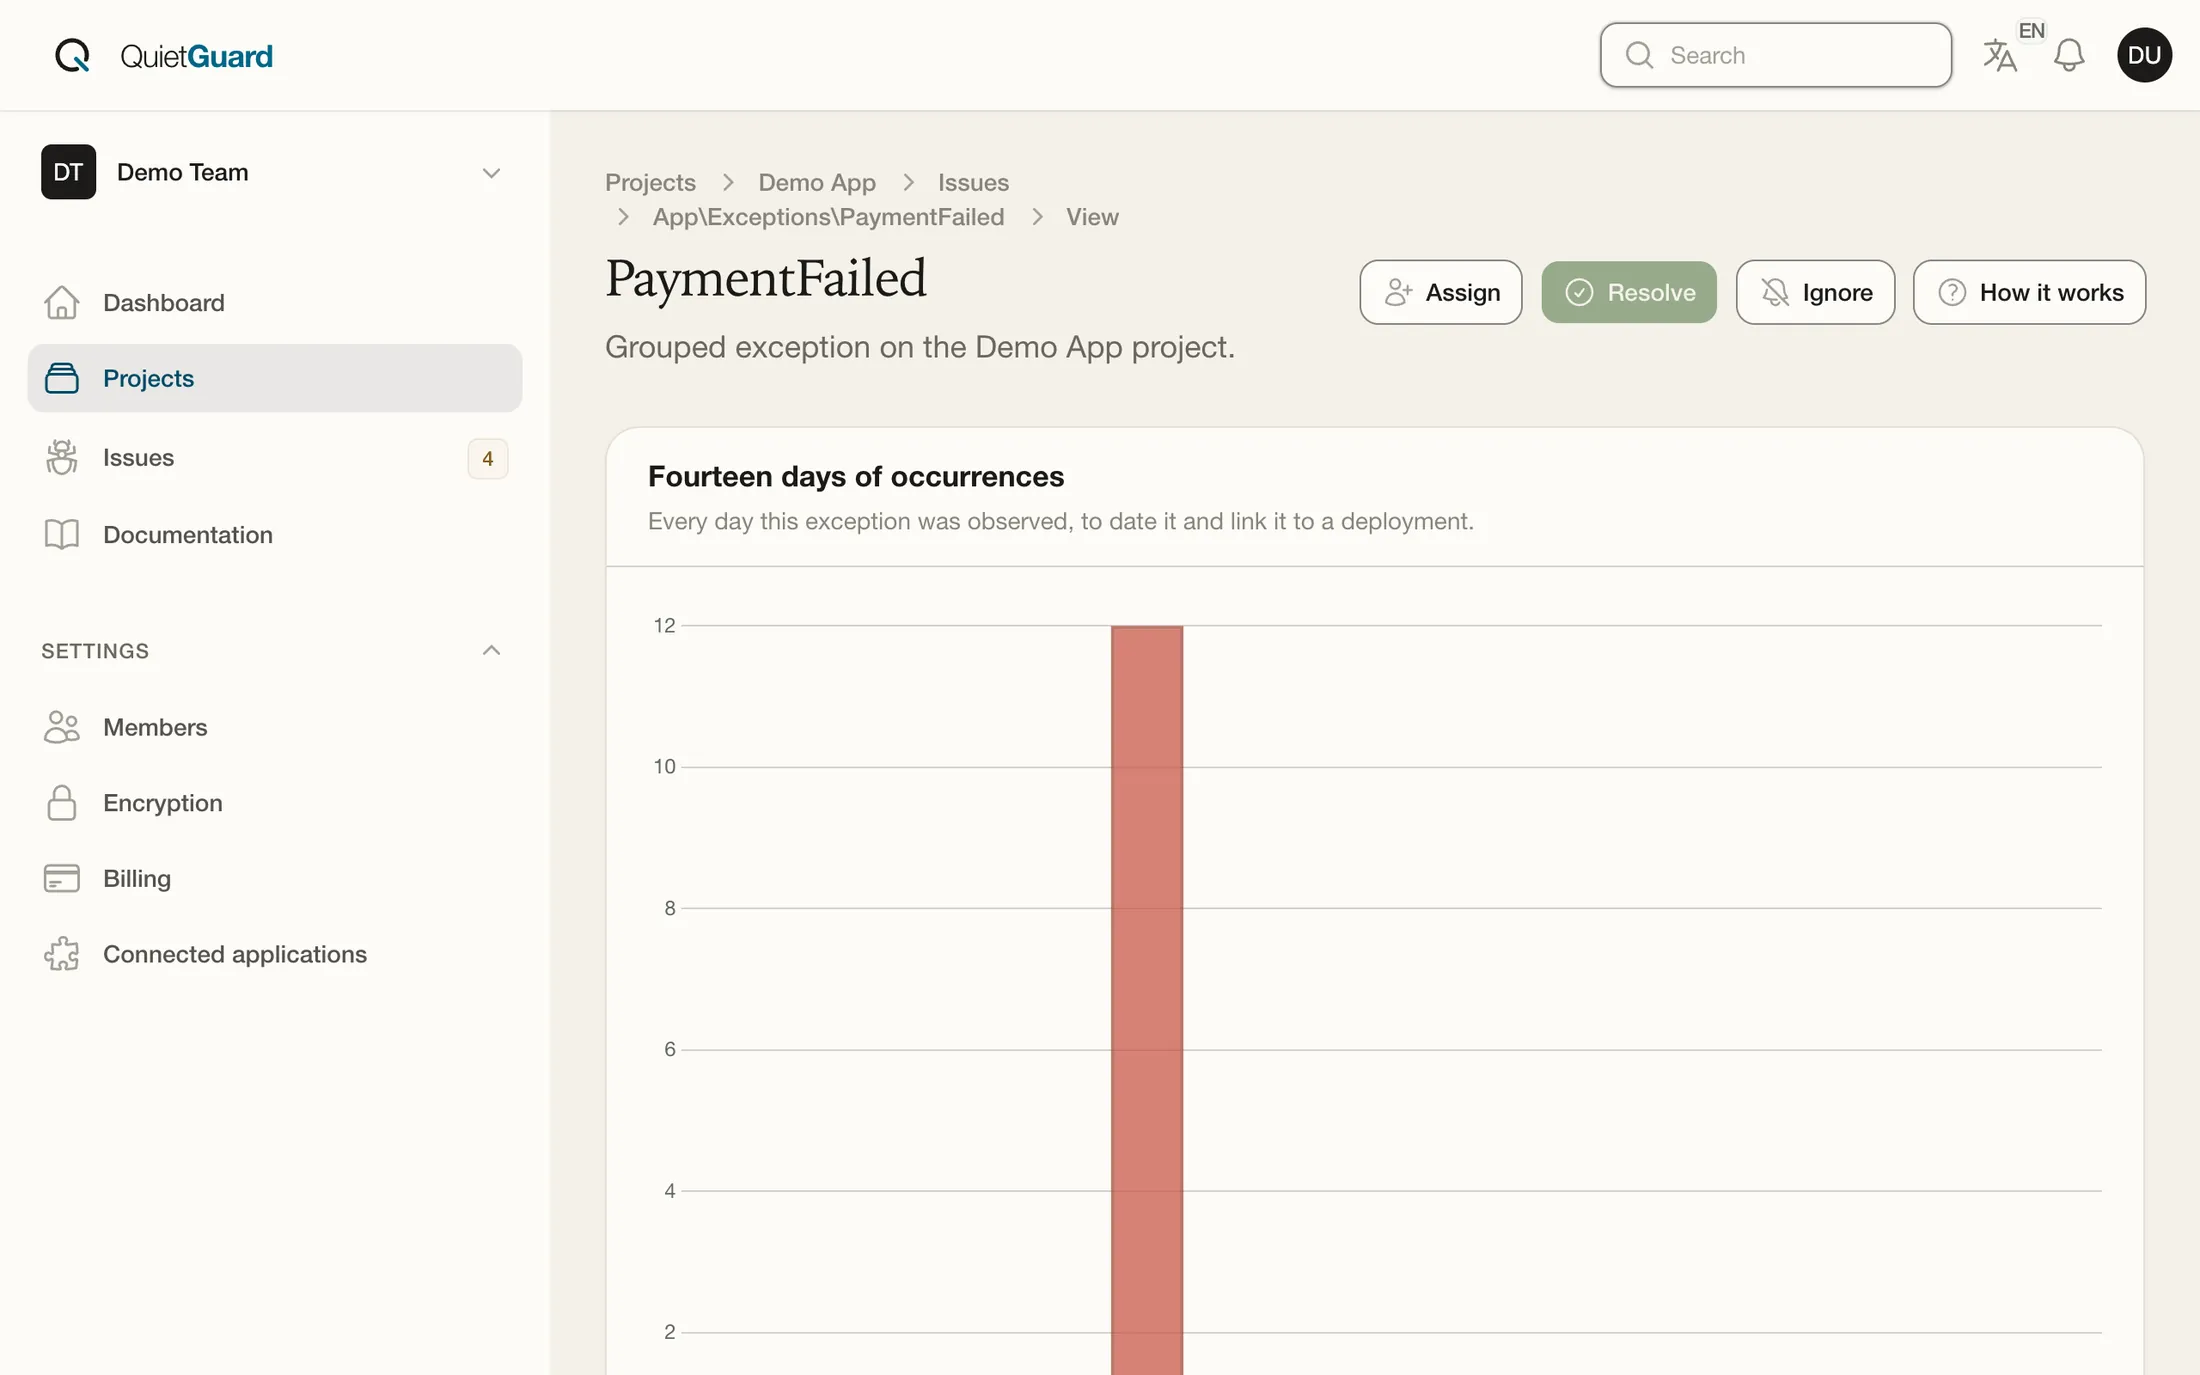Click the chart axis label 12
The image size is (2200, 1375).
click(x=664, y=626)
